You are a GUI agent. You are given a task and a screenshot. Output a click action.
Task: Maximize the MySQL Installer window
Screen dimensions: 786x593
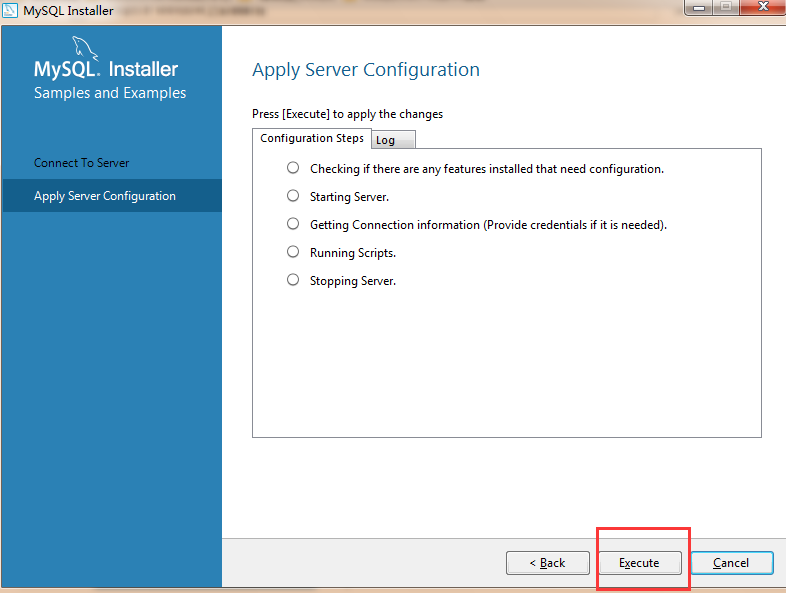[x=726, y=8]
